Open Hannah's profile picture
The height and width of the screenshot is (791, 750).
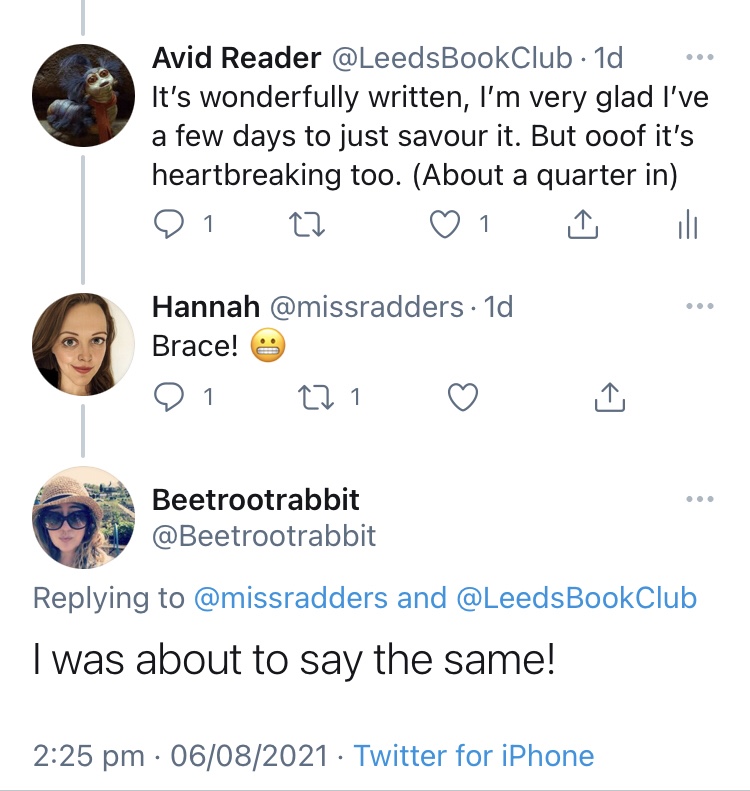pos(83,343)
